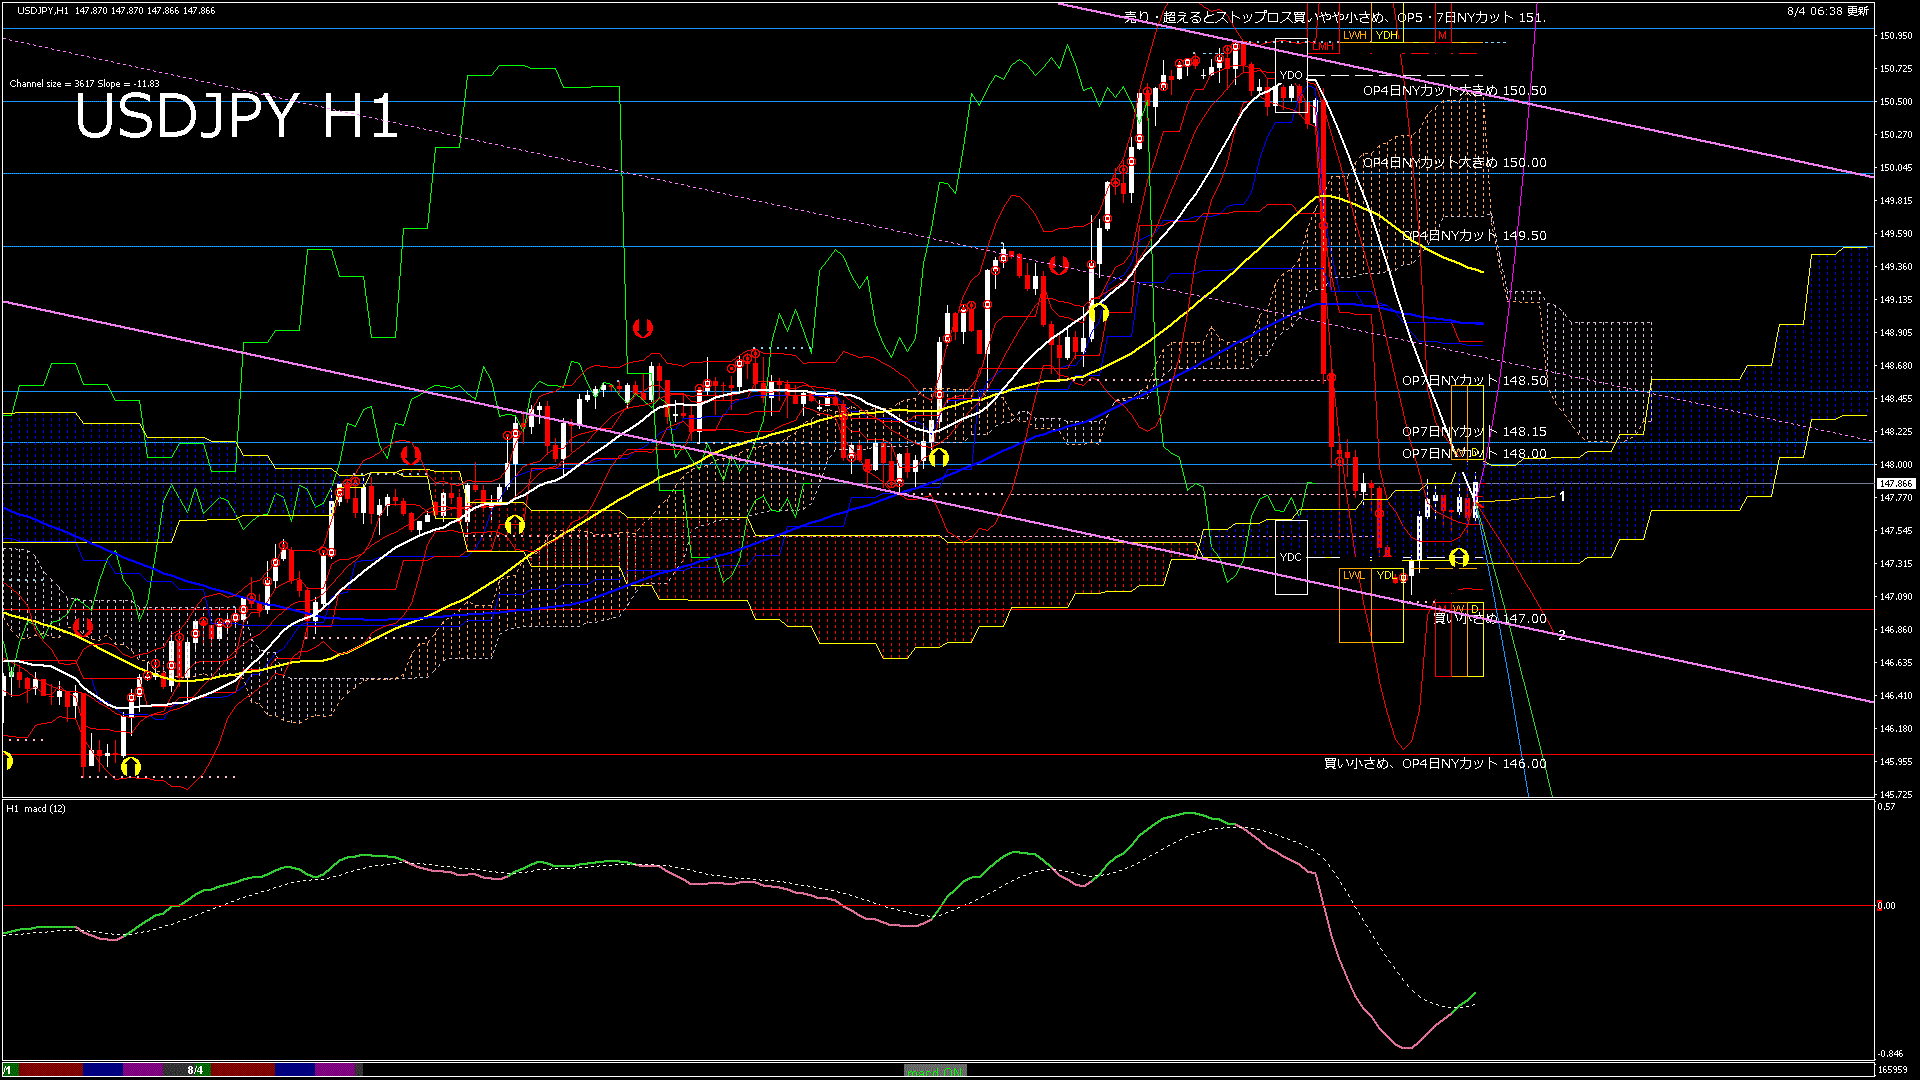Click the 145.955 price axis value
The image size is (1920, 1080).
(1896, 762)
